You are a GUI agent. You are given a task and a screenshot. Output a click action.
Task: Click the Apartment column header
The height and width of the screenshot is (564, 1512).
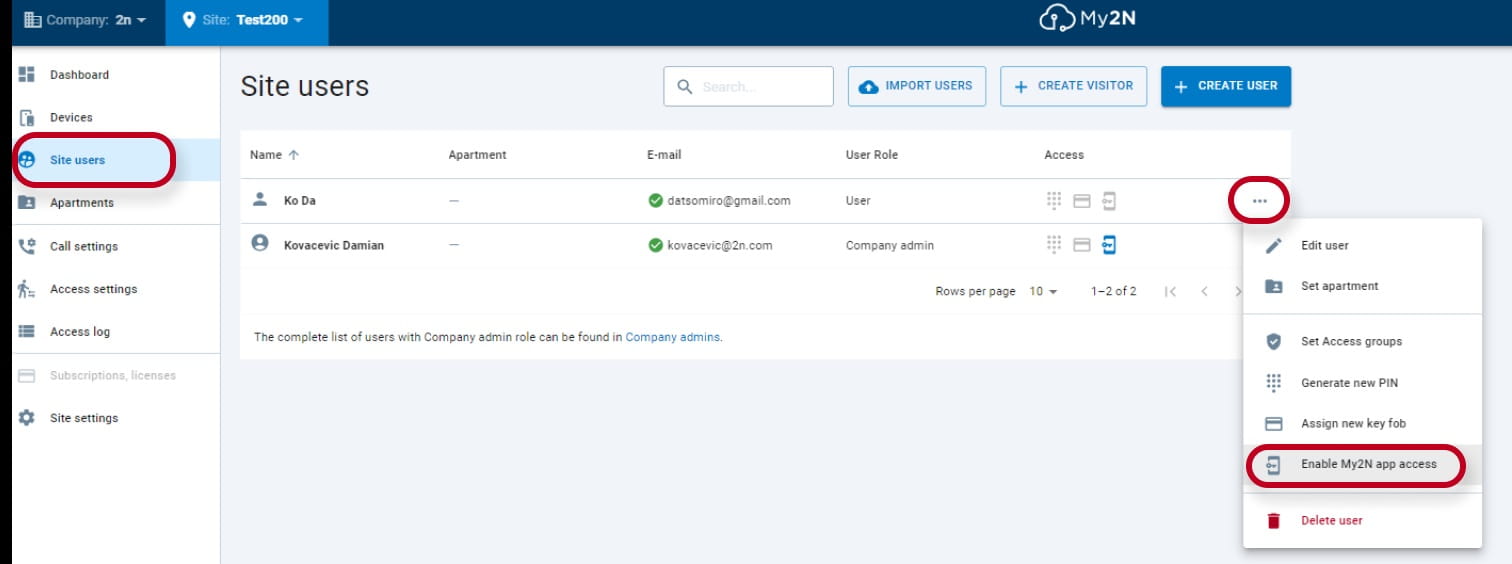tap(477, 155)
